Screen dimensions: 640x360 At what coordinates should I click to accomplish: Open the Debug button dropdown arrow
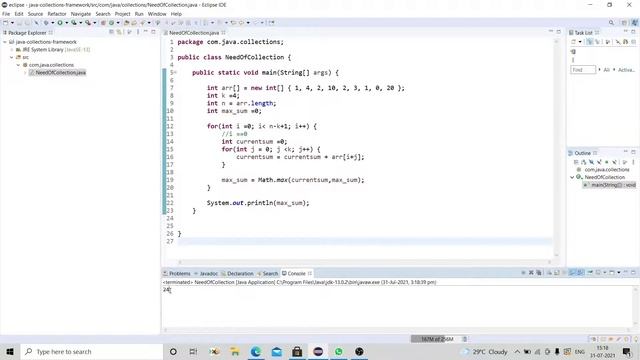pos(53,22)
